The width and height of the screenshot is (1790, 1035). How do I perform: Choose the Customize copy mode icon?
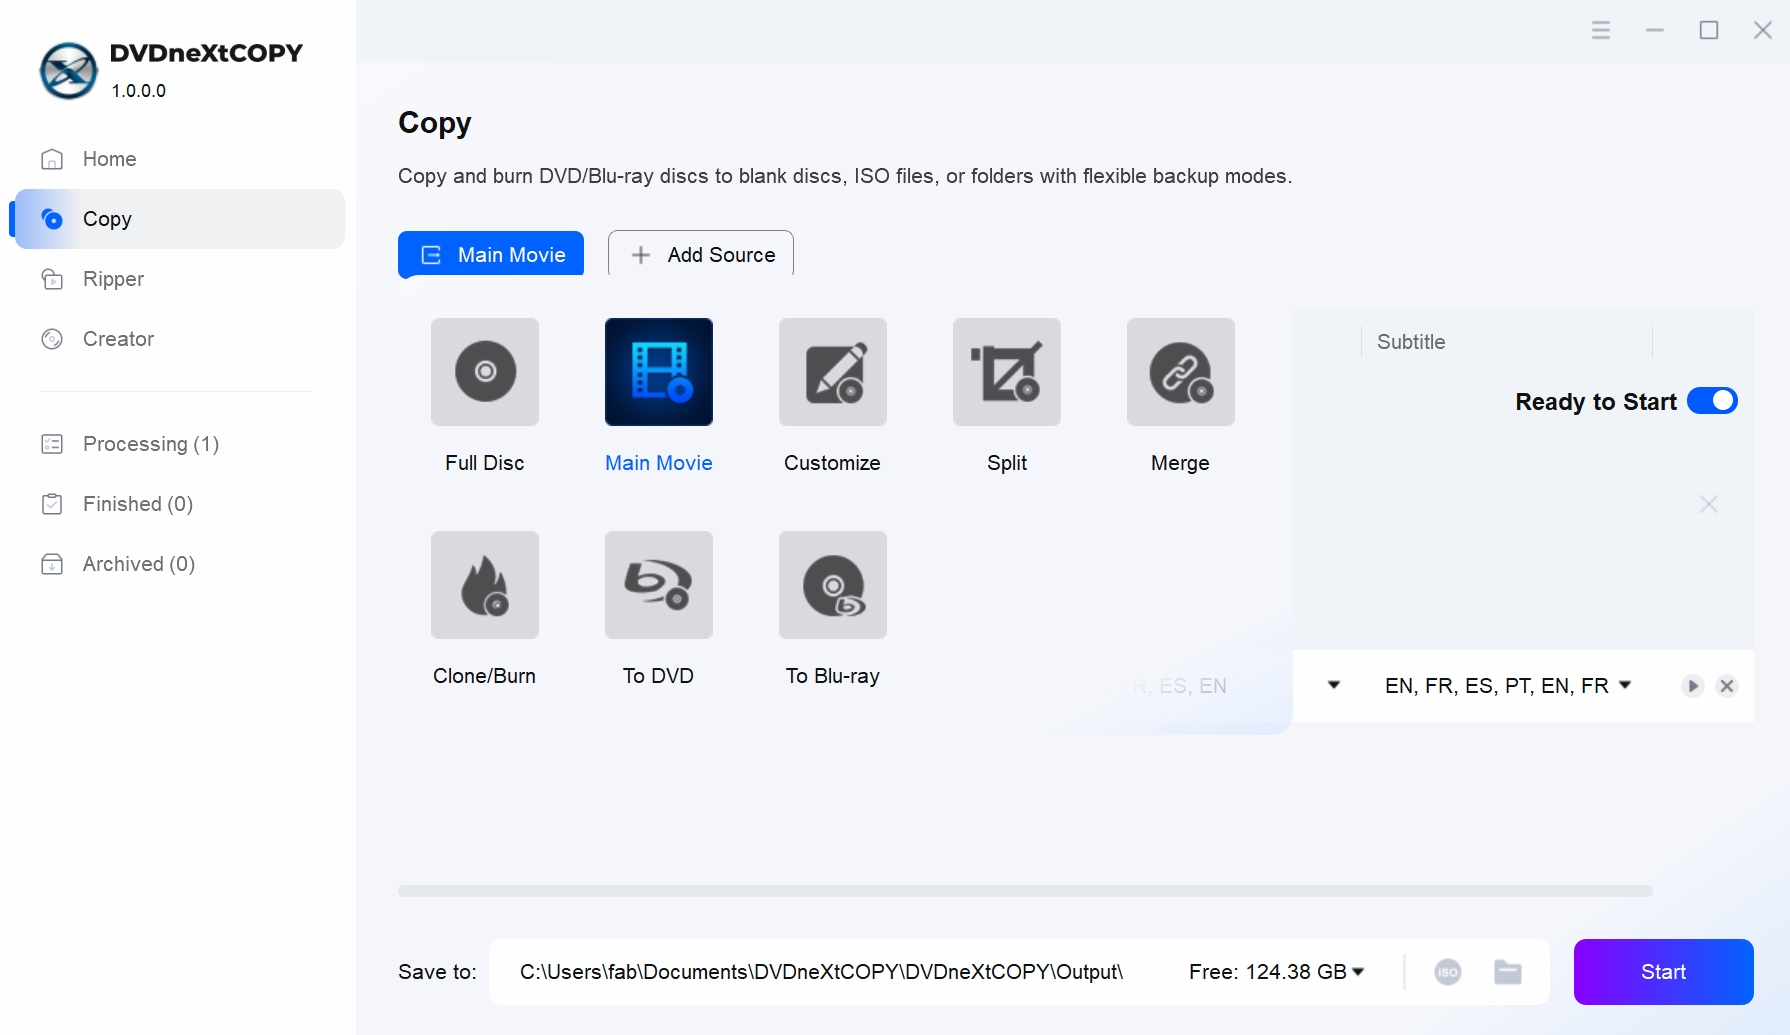click(x=833, y=372)
